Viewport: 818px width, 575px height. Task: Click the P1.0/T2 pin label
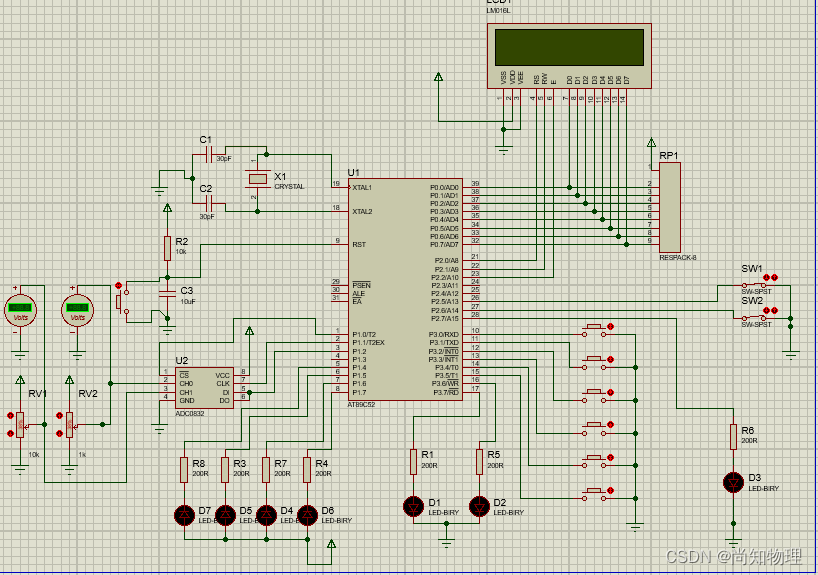pyautogui.click(x=364, y=334)
